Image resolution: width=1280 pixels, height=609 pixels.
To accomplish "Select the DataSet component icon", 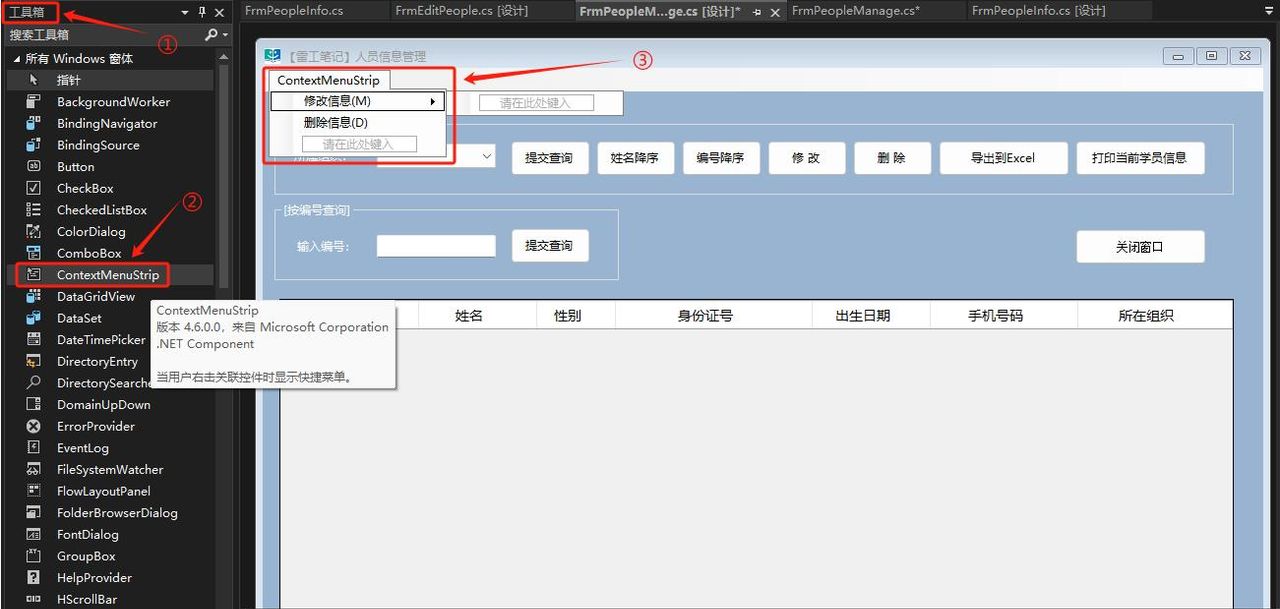I will click(x=34, y=318).
